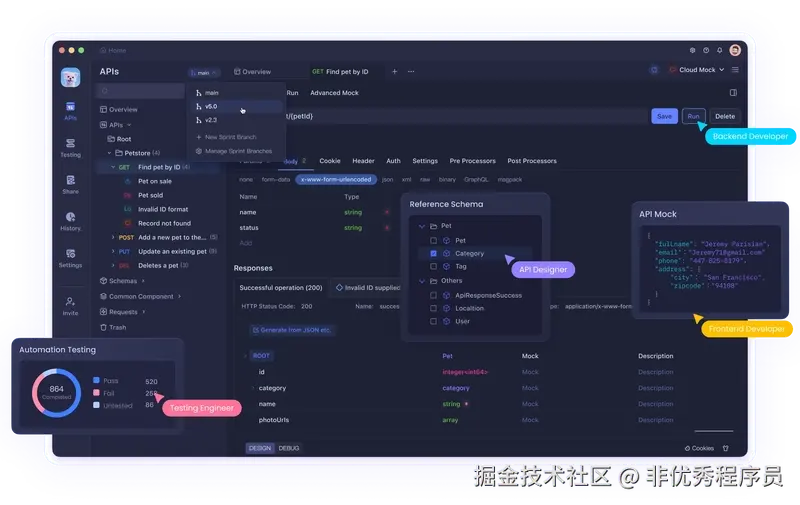Switch to the Overview tab

tap(253, 72)
